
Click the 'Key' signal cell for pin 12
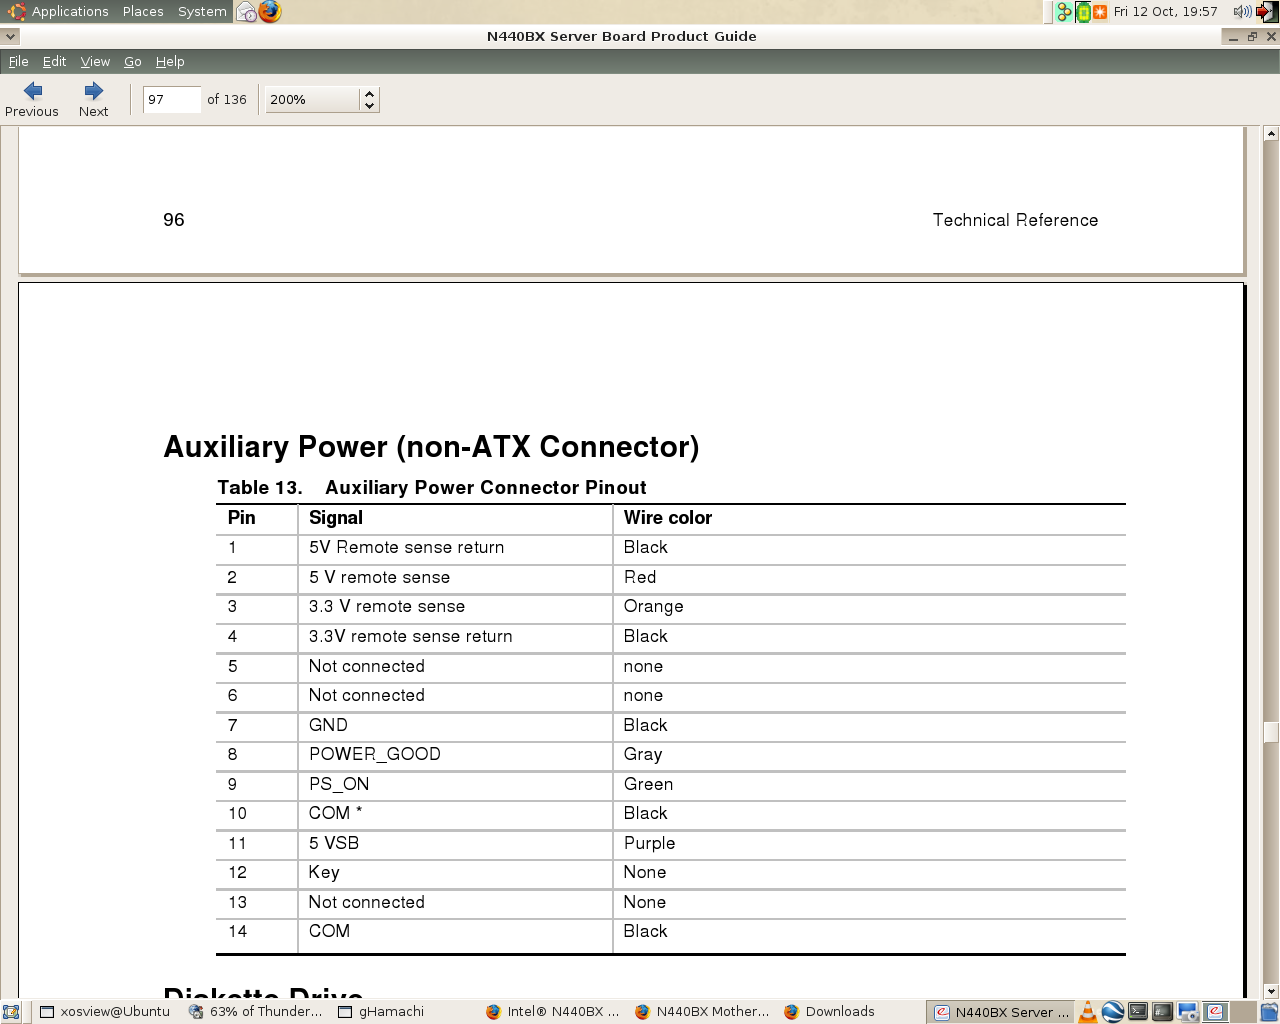[x=324, y=873]
